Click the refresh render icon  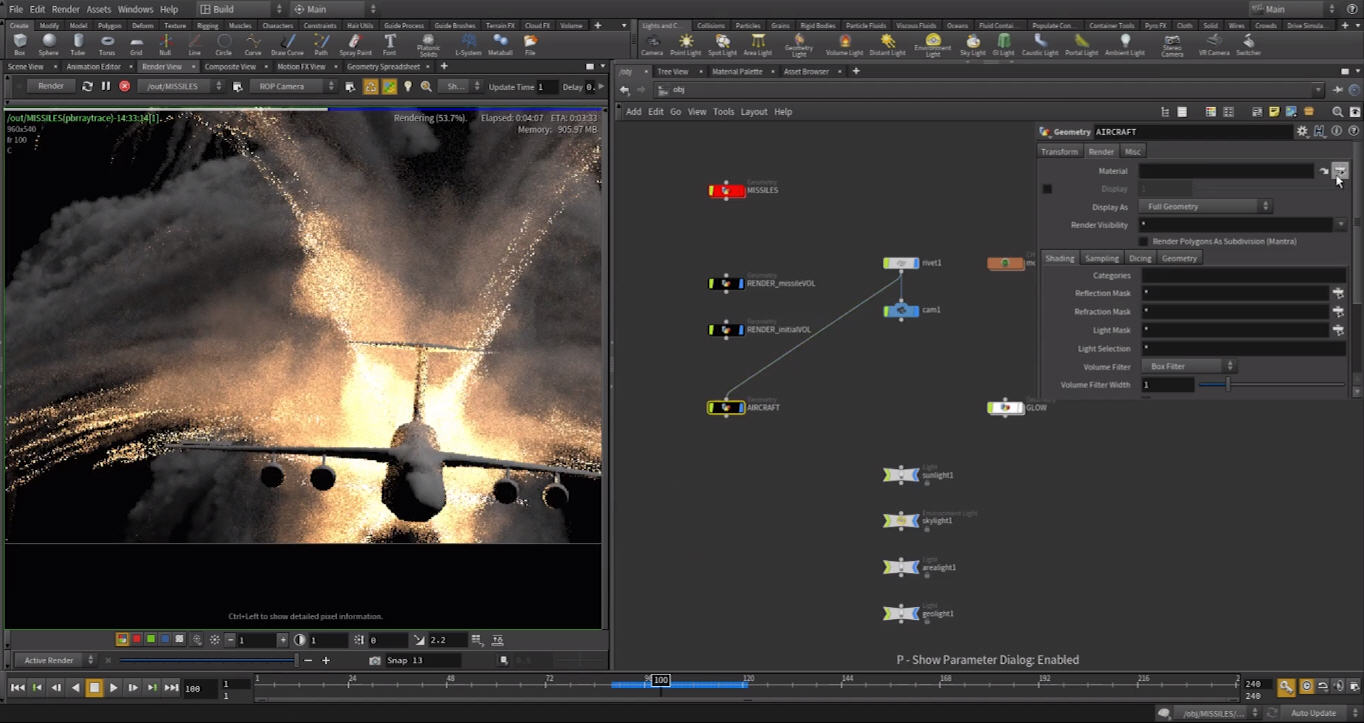pyautogui.click(x=87, y=86)
